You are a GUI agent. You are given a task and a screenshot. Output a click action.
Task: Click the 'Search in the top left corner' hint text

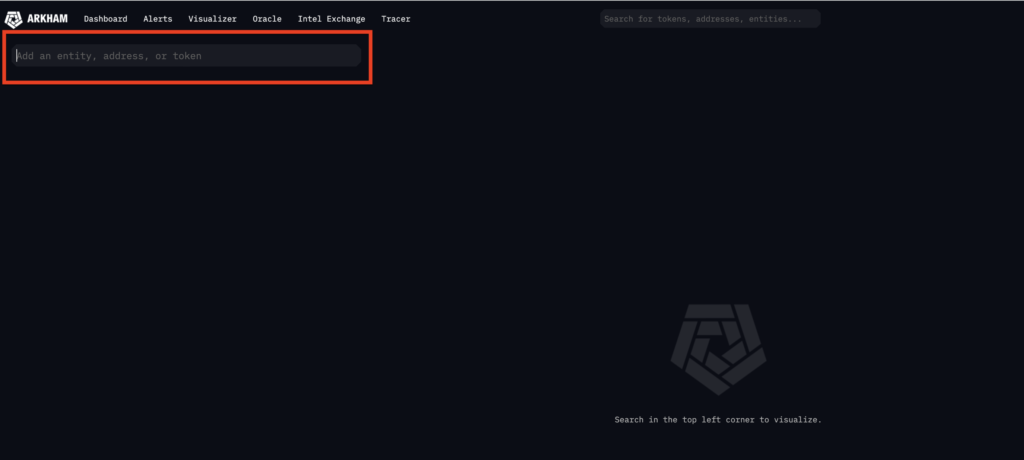click(717, 420)
